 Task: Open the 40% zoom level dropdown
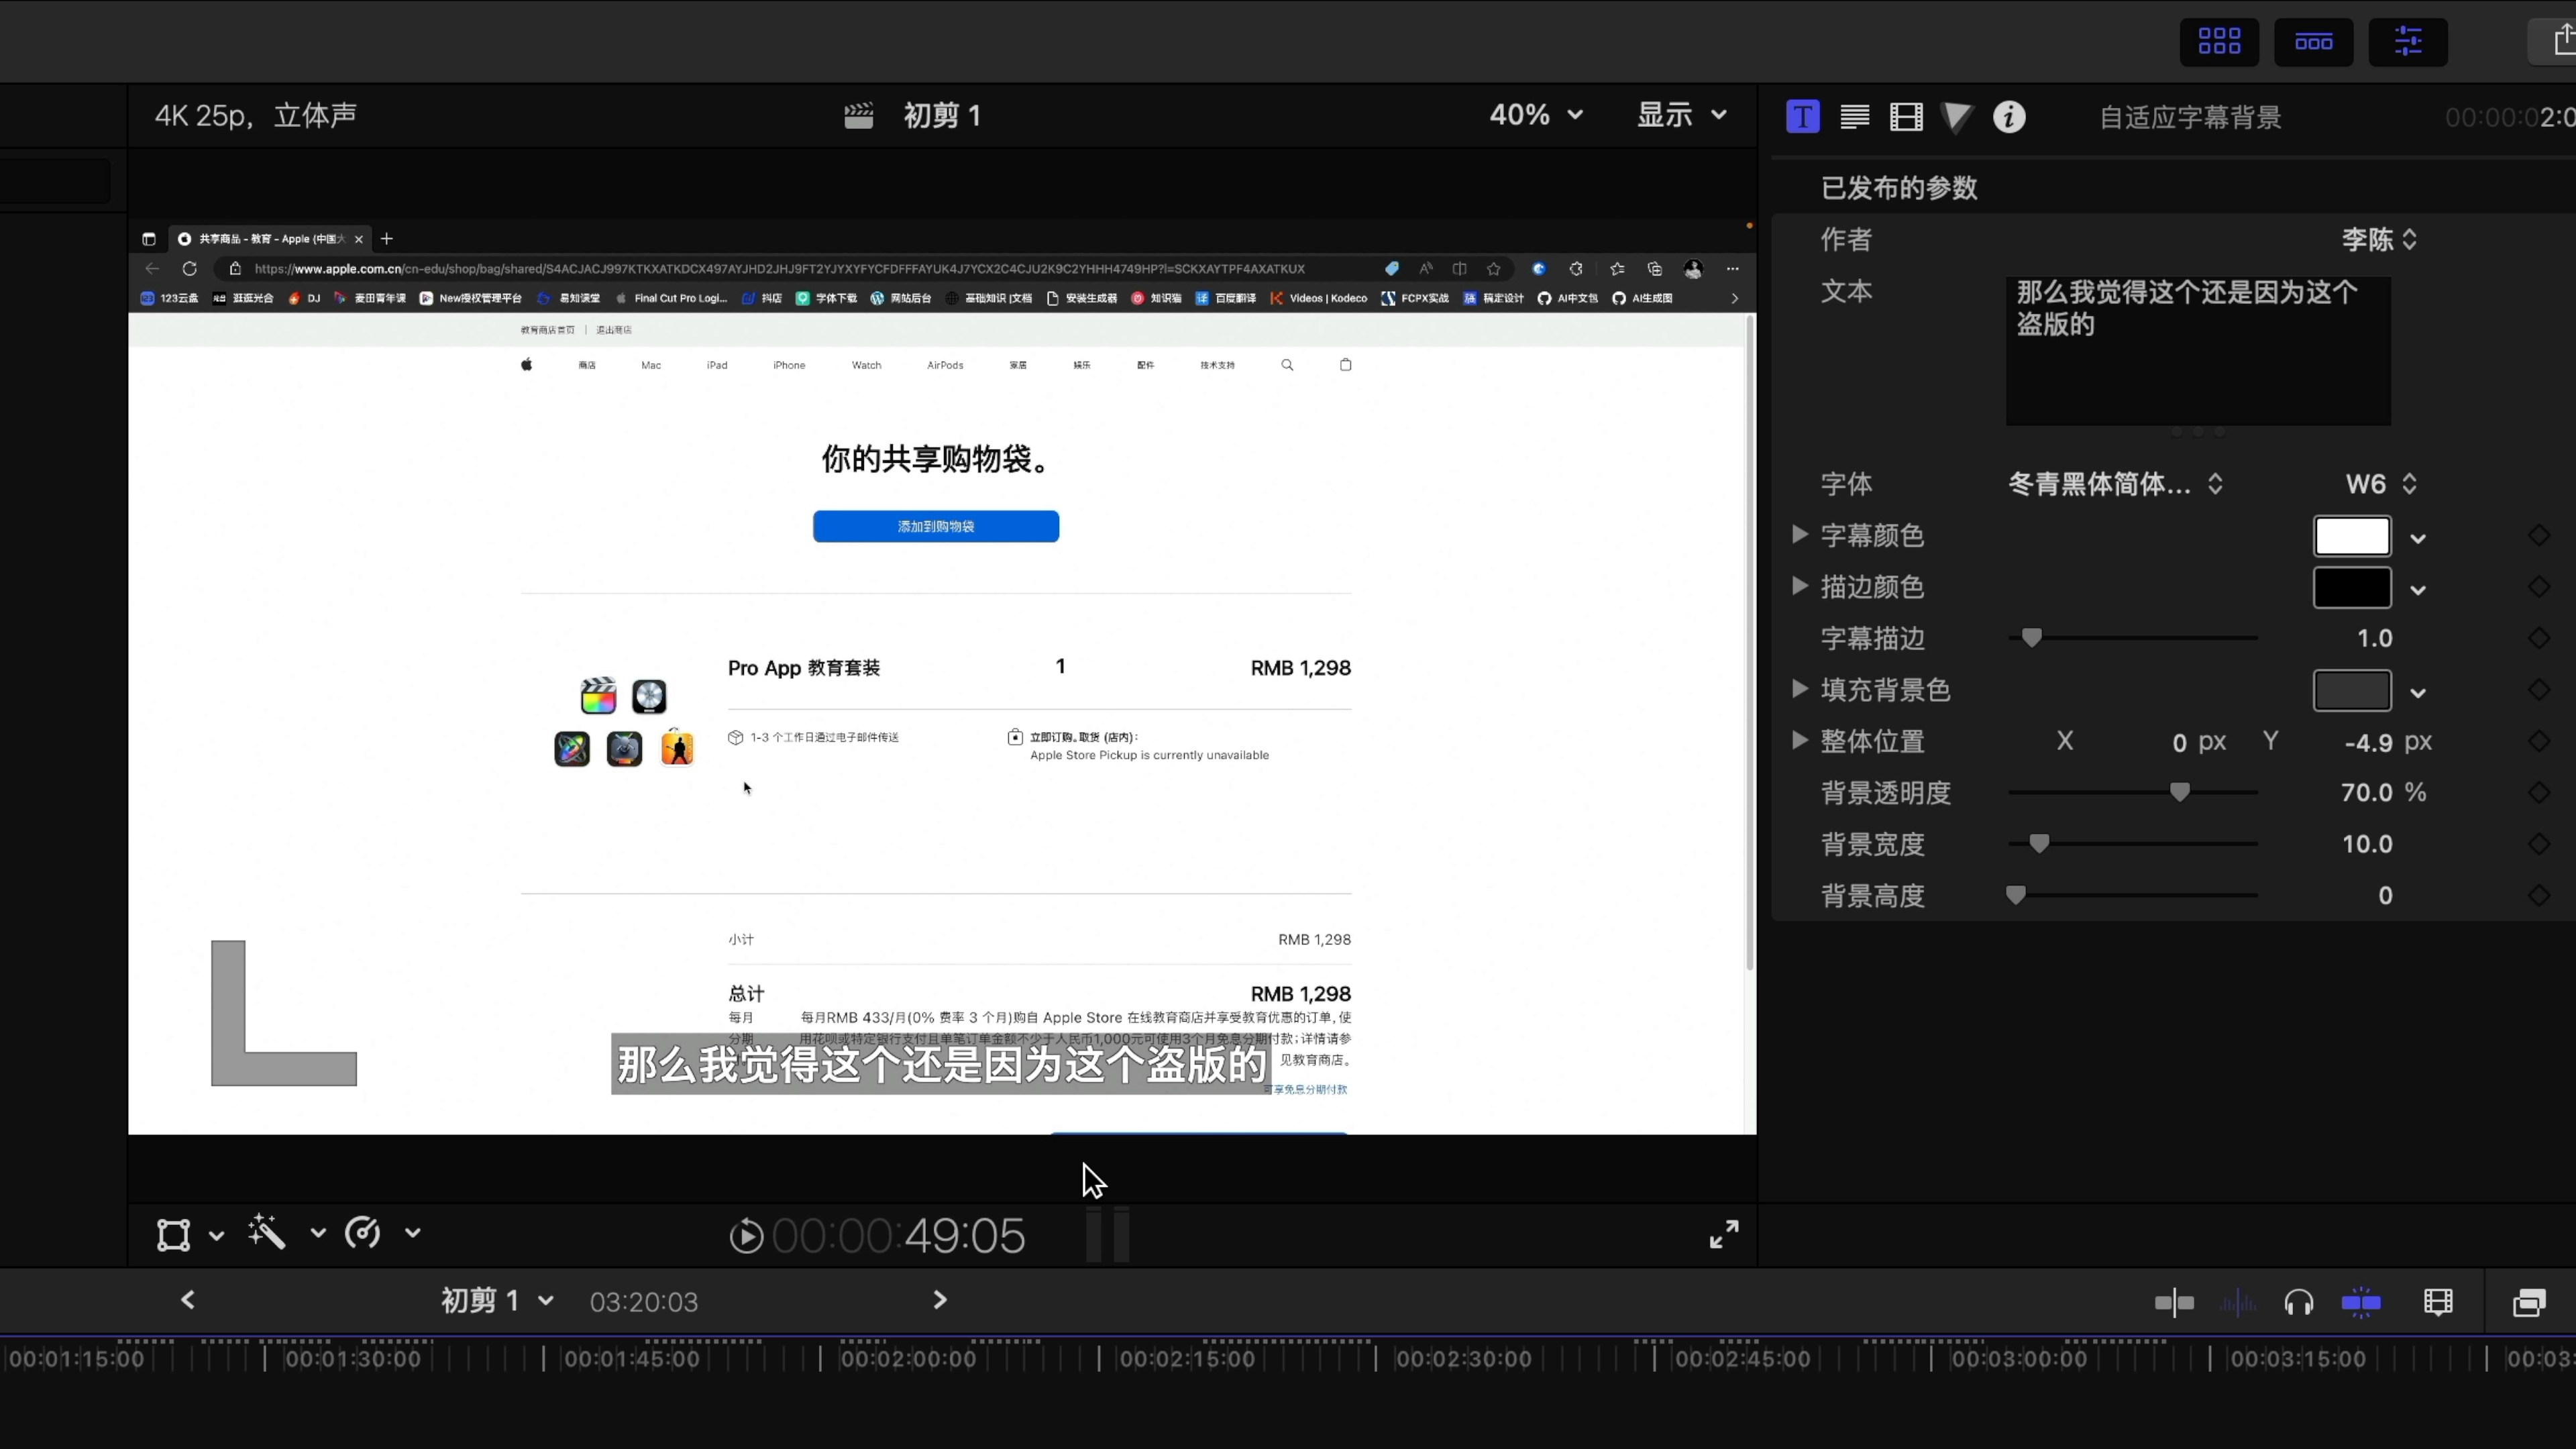click(1536, 115)
